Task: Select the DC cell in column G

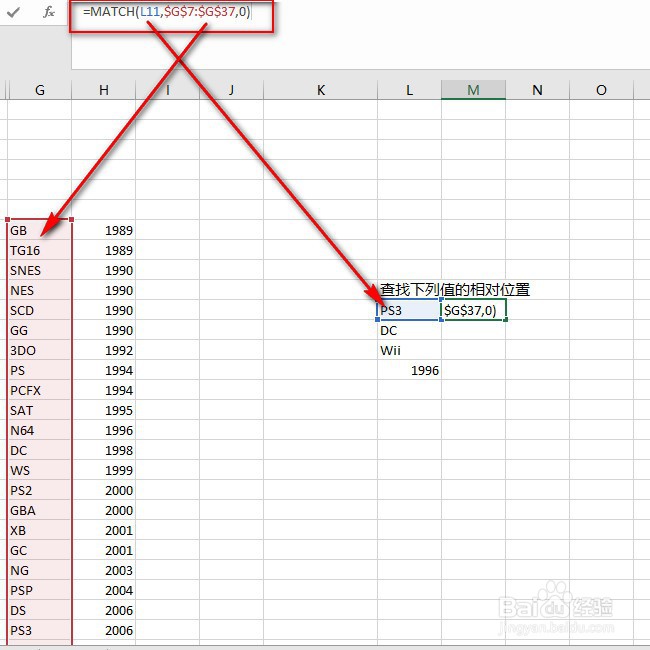Action: (x=40, y=450)
